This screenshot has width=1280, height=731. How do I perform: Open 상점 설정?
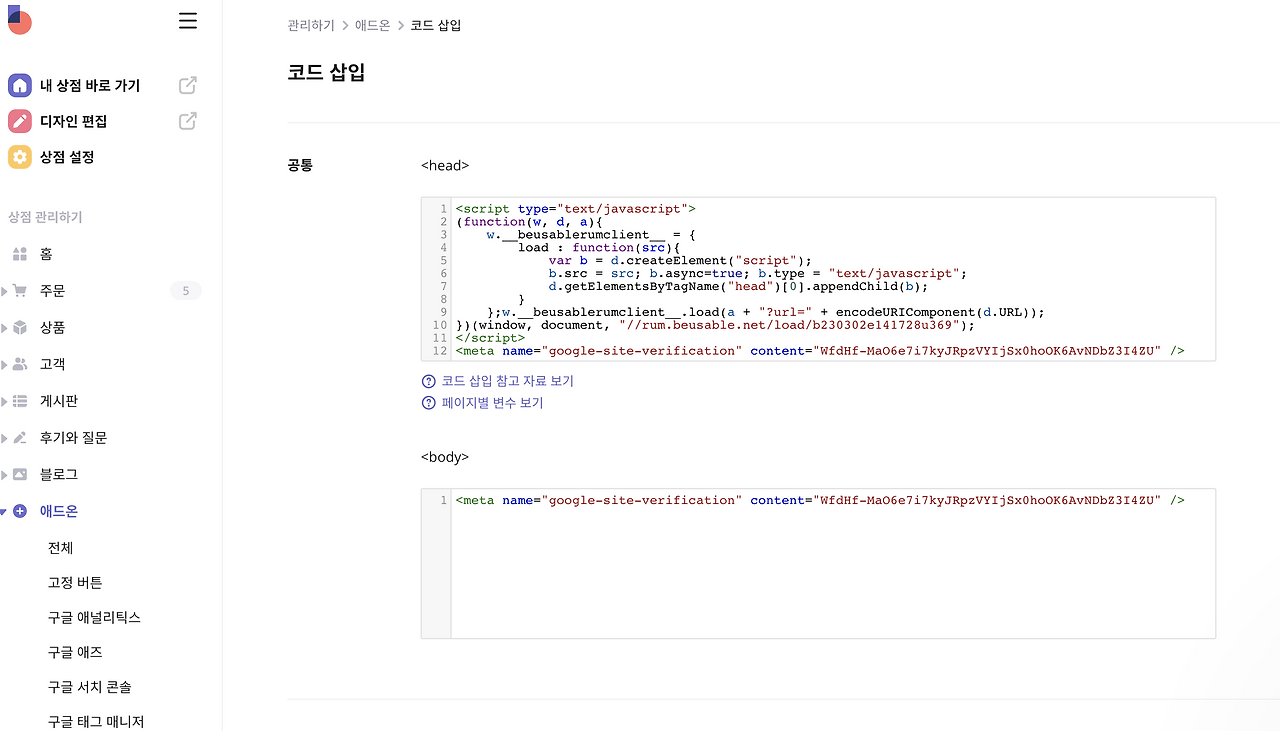point(67,157)
